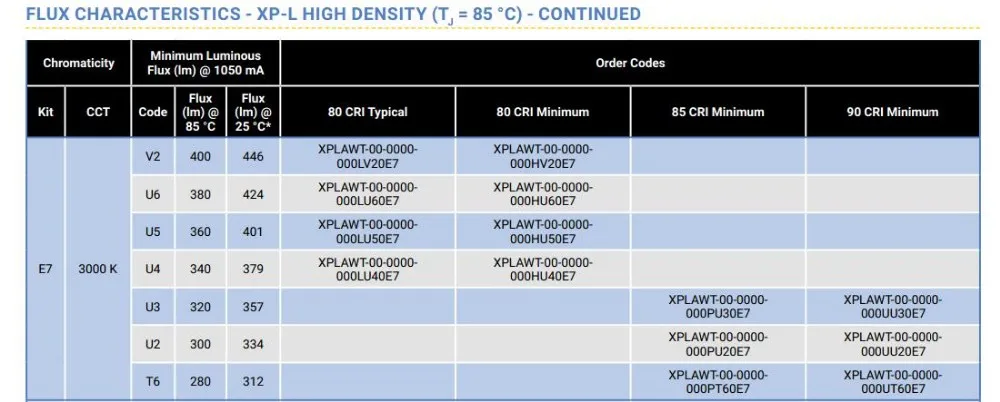This screenshot has height=402, width=1000.
Task: Select flux value '340' in U4 row
Action: [x=200, y=269]
